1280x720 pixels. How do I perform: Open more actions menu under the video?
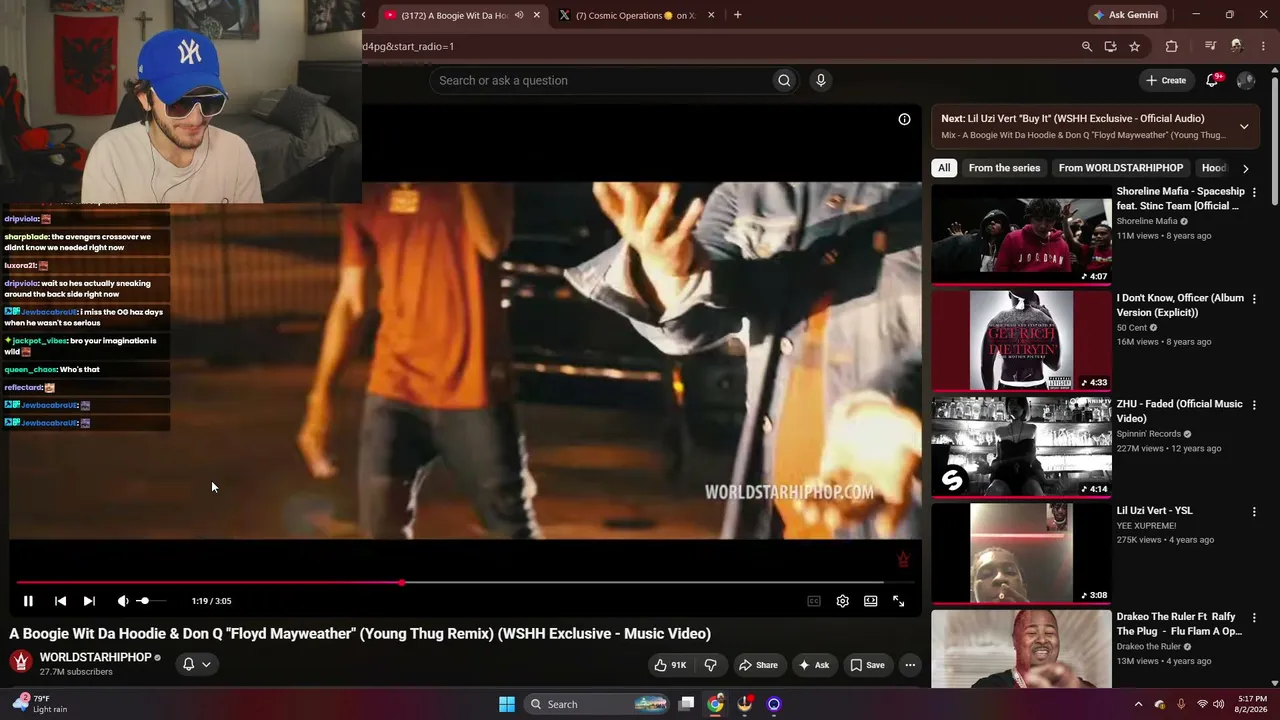pyautogui.click(x=910, y=665)
